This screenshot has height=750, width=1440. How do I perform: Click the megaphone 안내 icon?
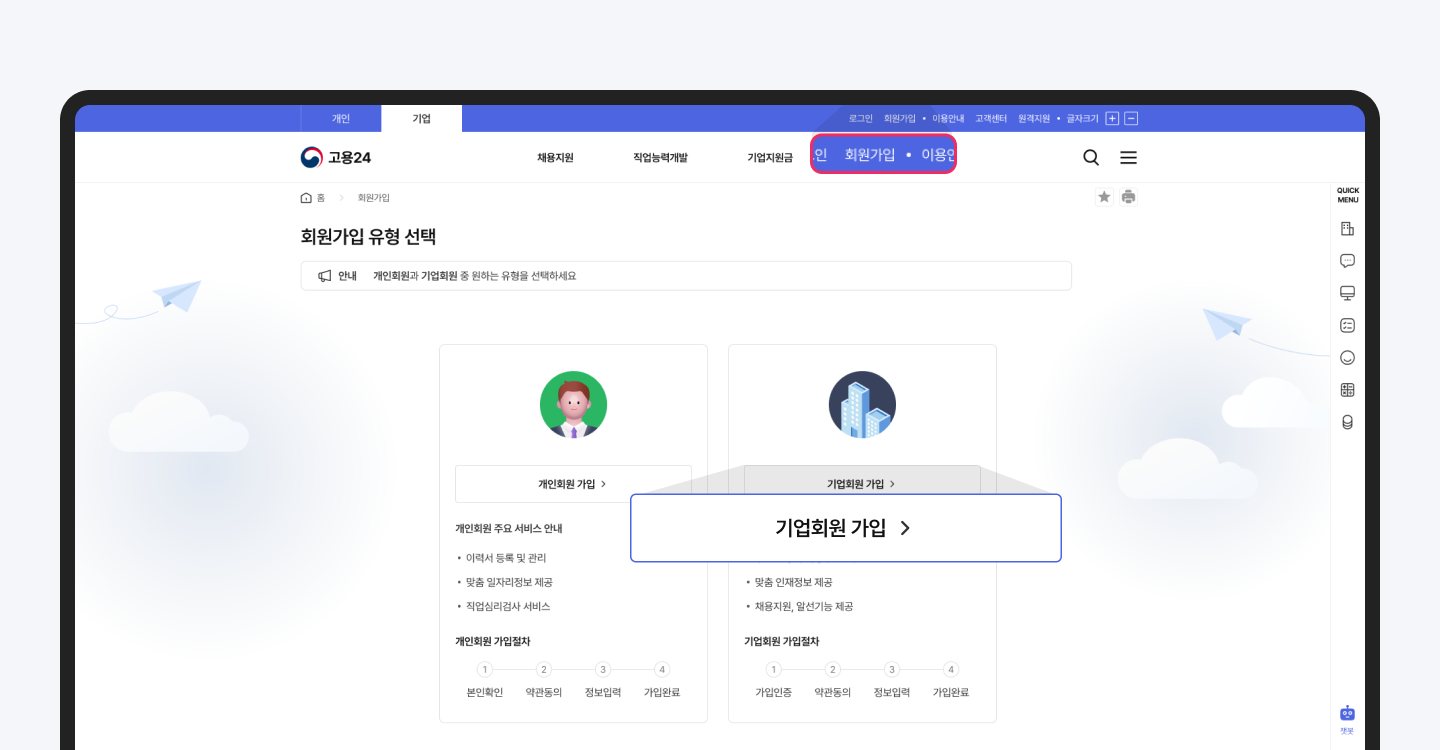(324, 276)
